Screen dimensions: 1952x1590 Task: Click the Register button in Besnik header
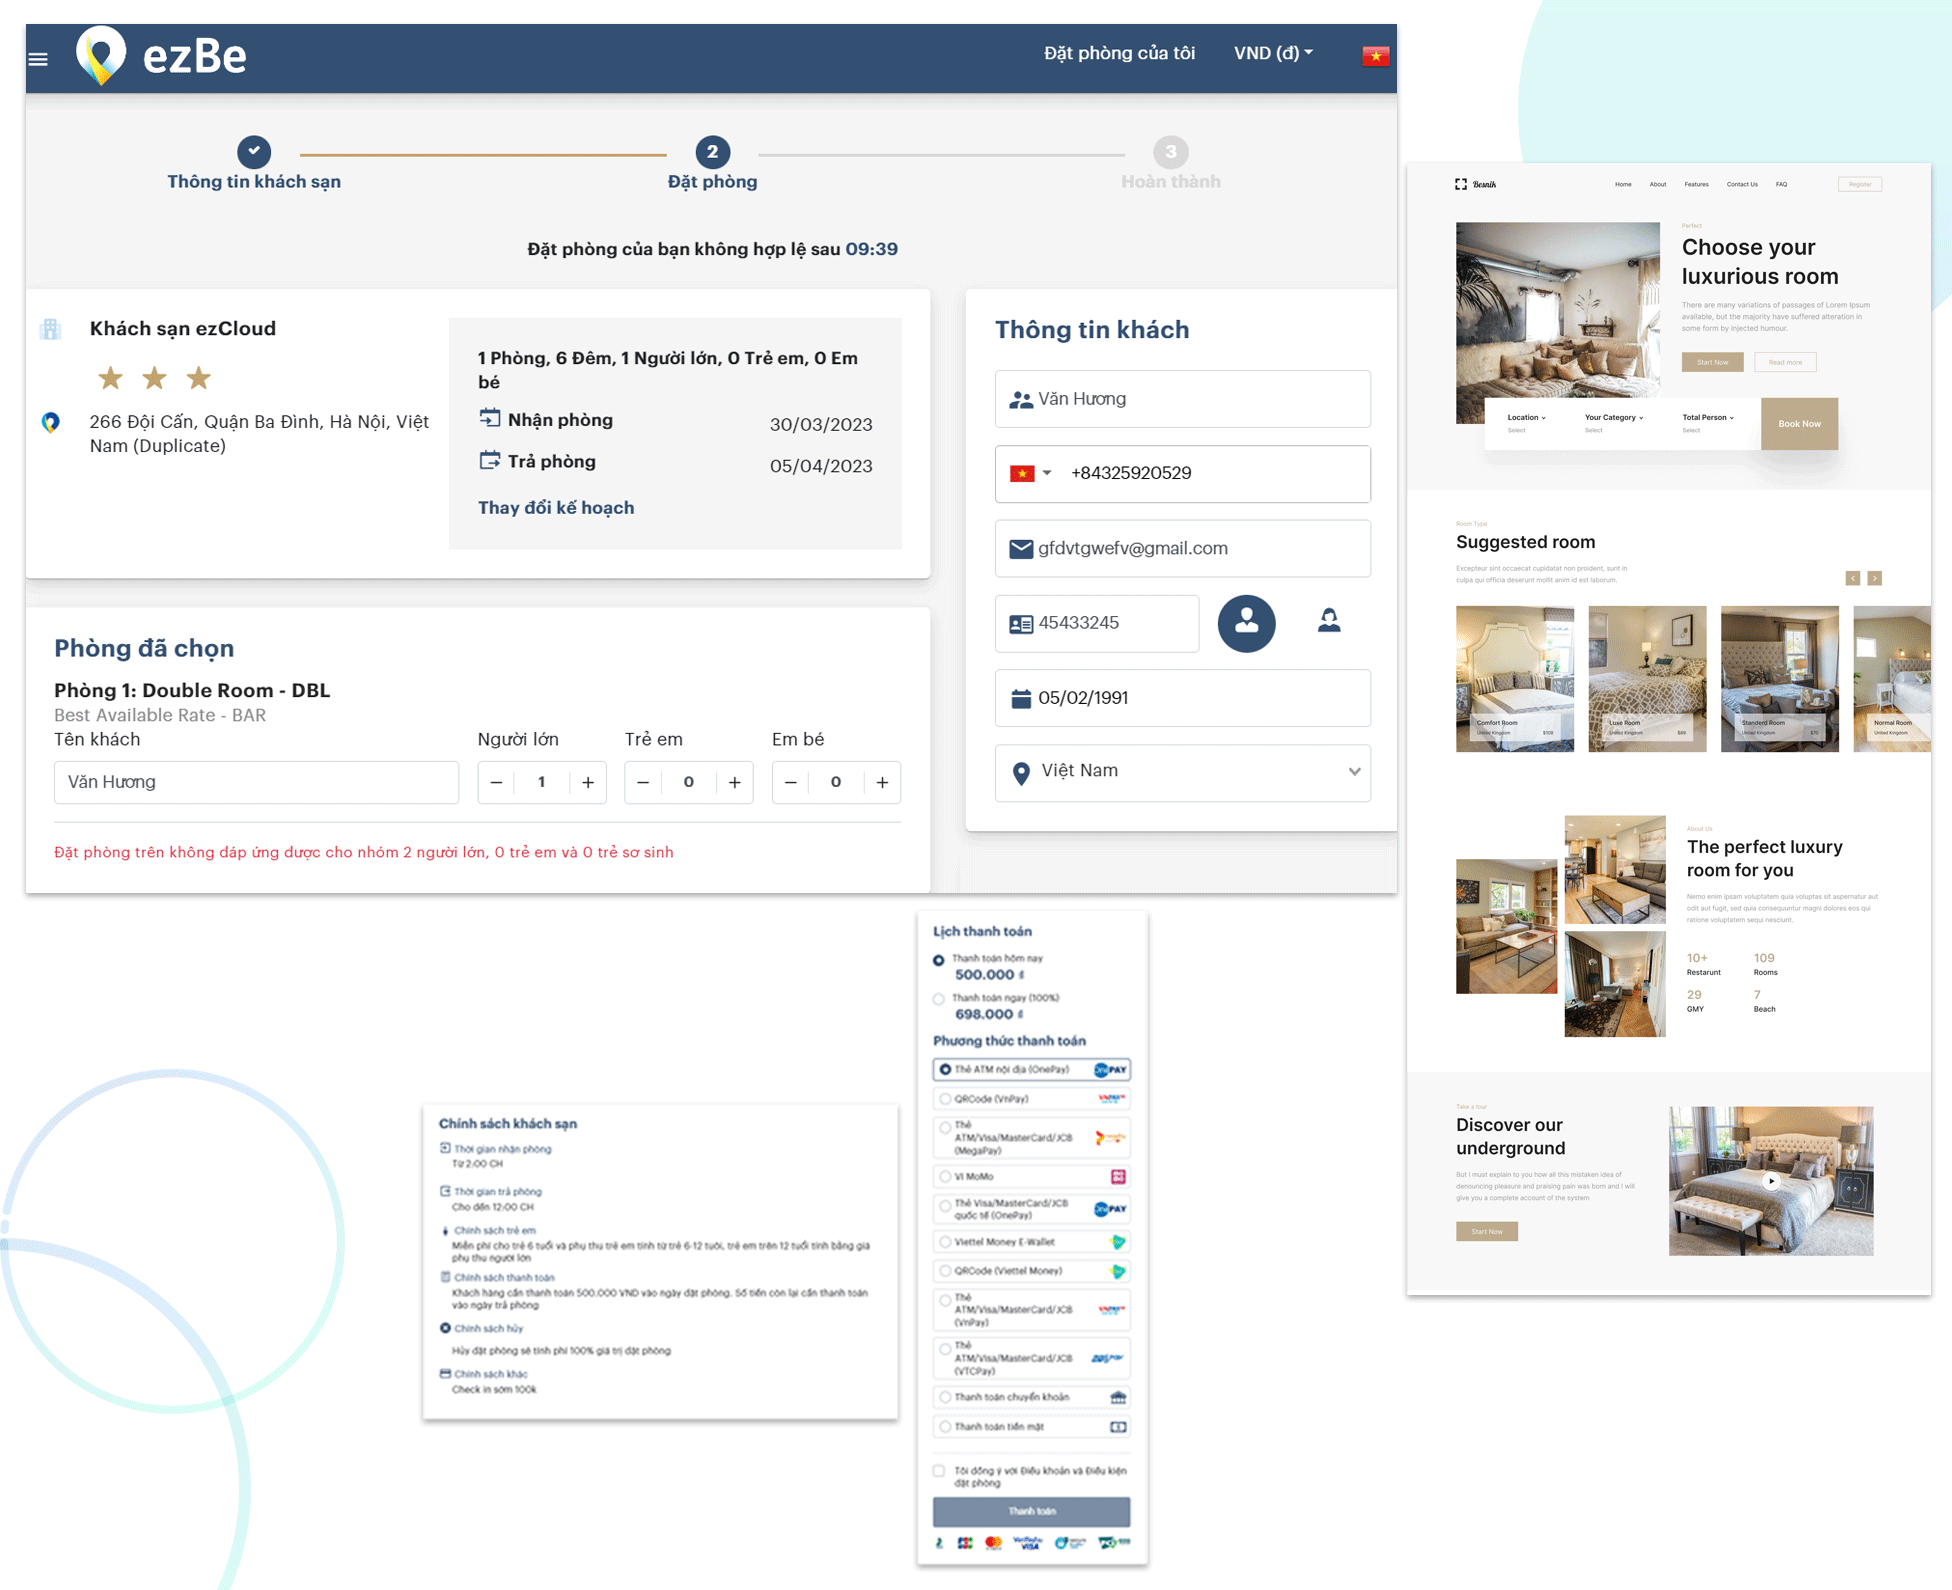pos(1860,184)
